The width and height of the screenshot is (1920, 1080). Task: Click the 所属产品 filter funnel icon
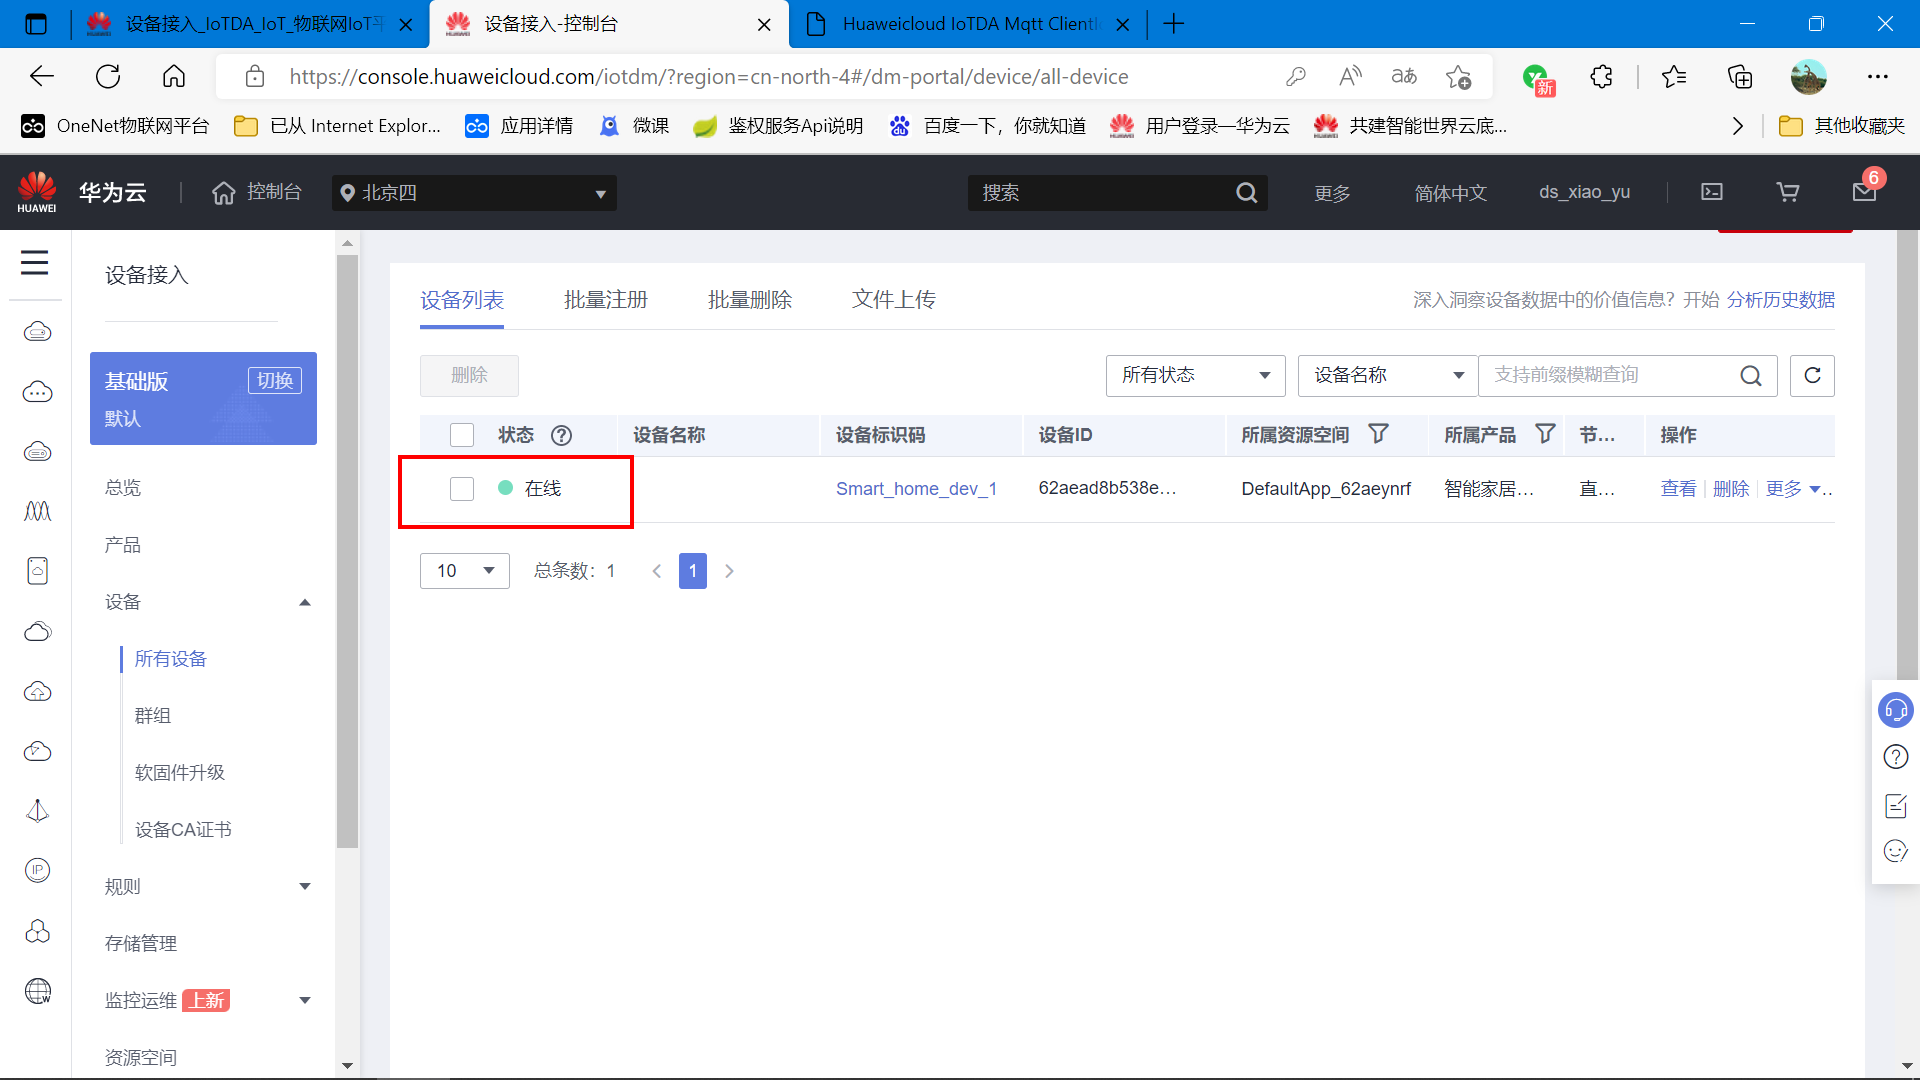[1545, 434]
